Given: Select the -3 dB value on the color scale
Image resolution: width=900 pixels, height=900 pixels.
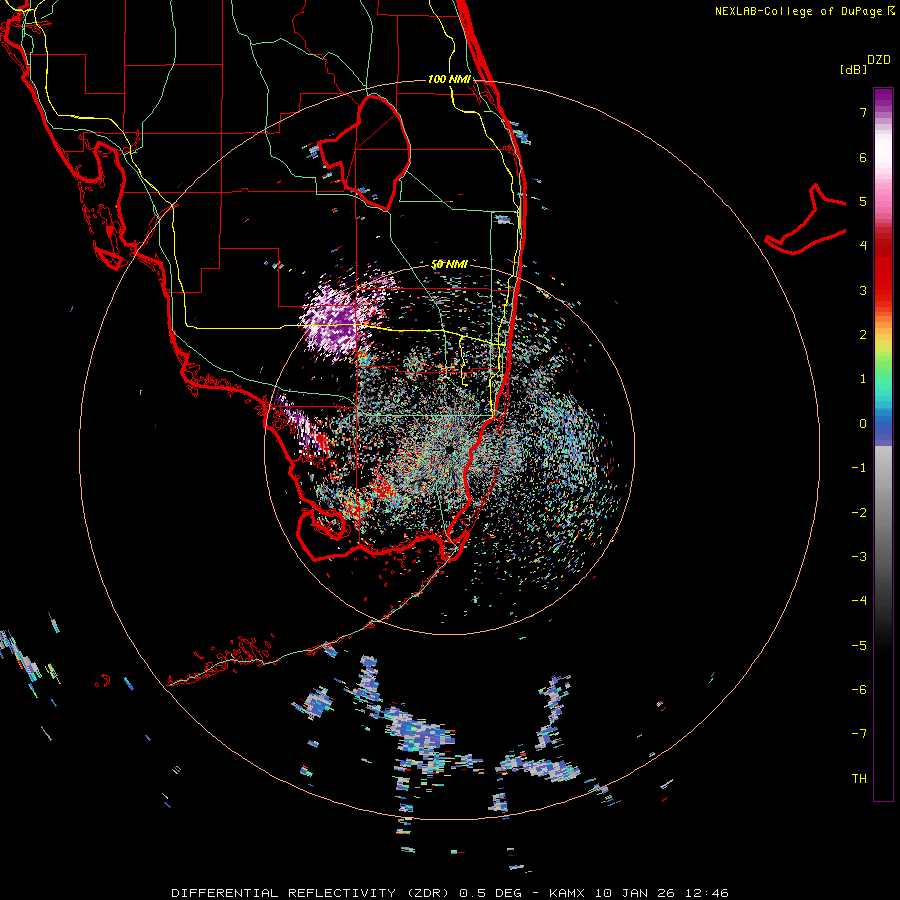Looking at the screenshot, I should [x=859, y=557].
